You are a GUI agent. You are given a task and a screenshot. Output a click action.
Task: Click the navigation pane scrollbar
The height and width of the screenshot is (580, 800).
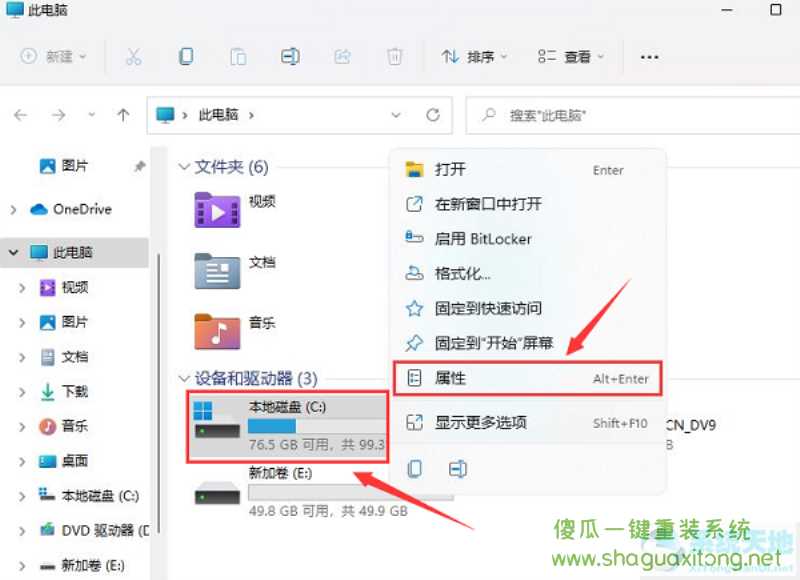158,393
